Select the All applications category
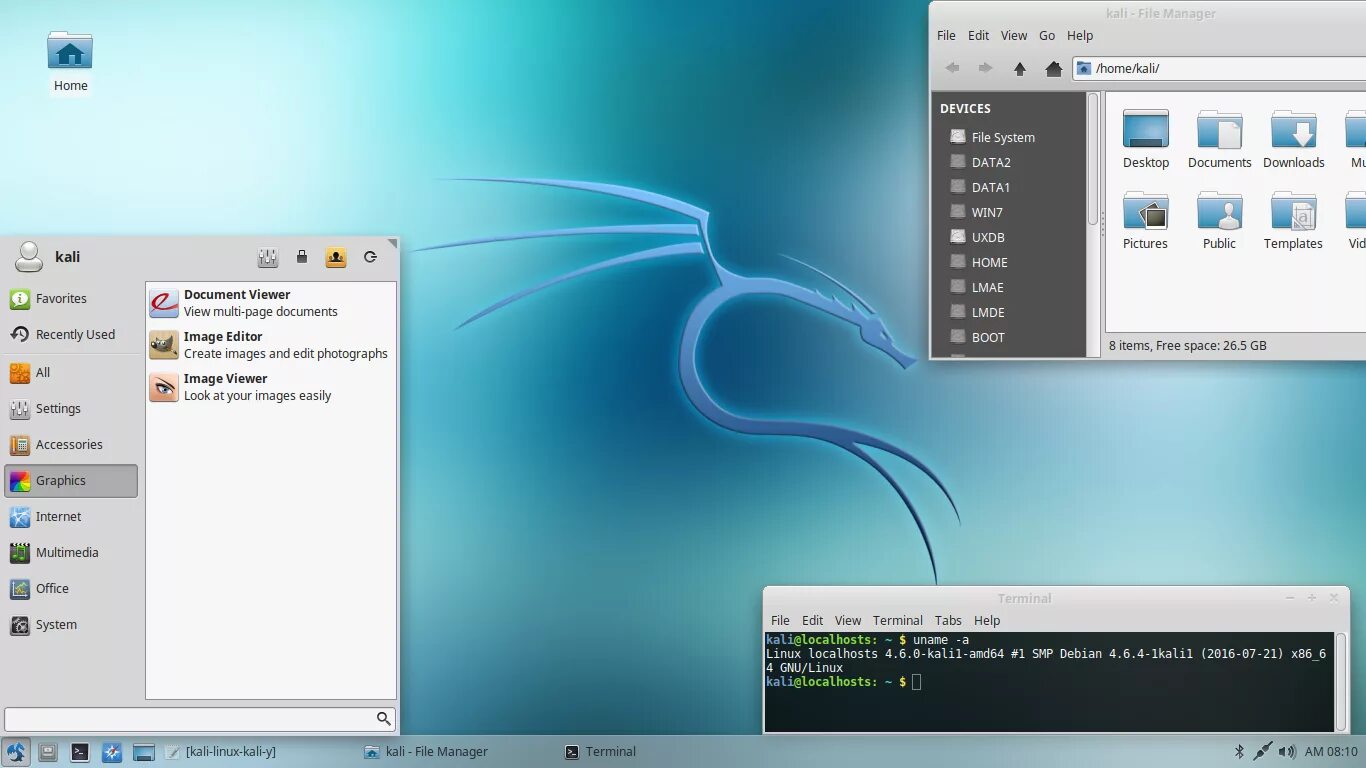Screen dimensions: 1366x768 [x=71, y=372]
